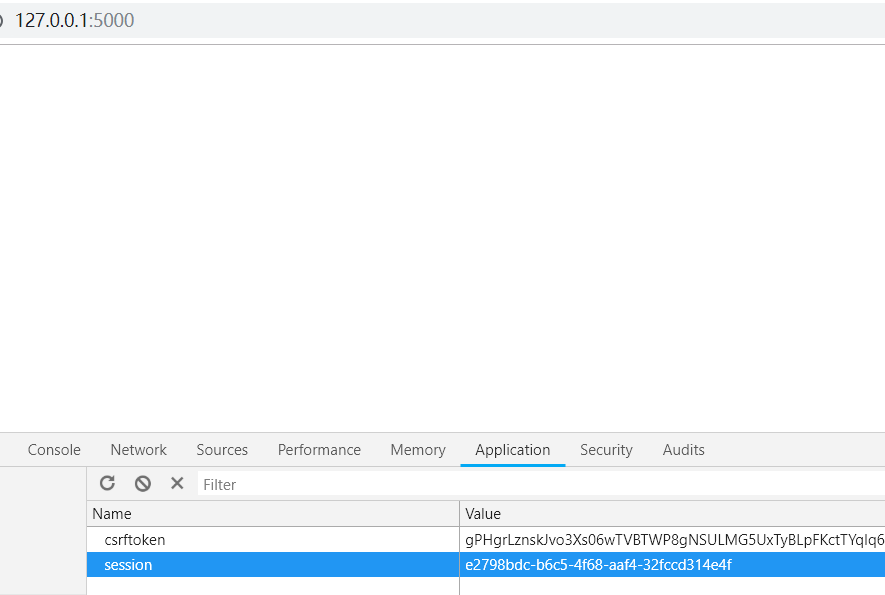Select the csrftoken cookie row
Image resolution: width=885 pixels, height=595 pixels.
pos(486,540)
